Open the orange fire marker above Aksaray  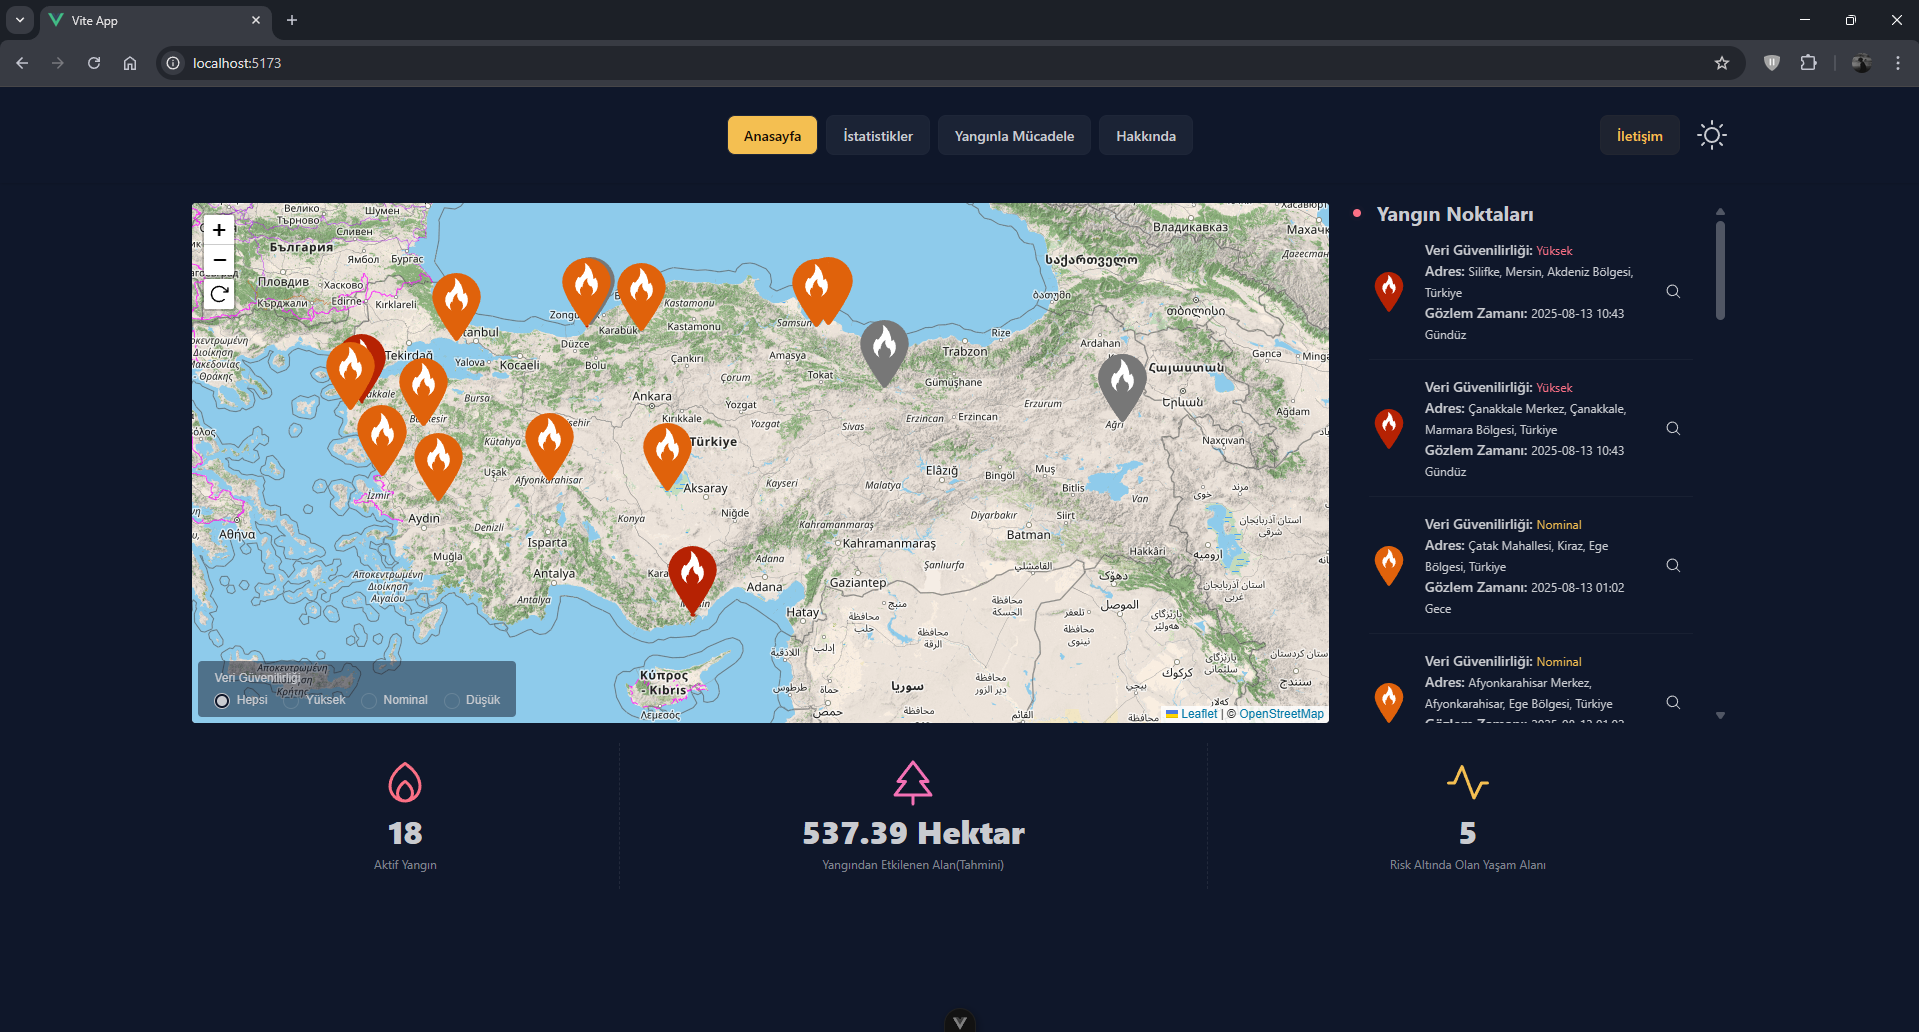(x=667, y=454)
